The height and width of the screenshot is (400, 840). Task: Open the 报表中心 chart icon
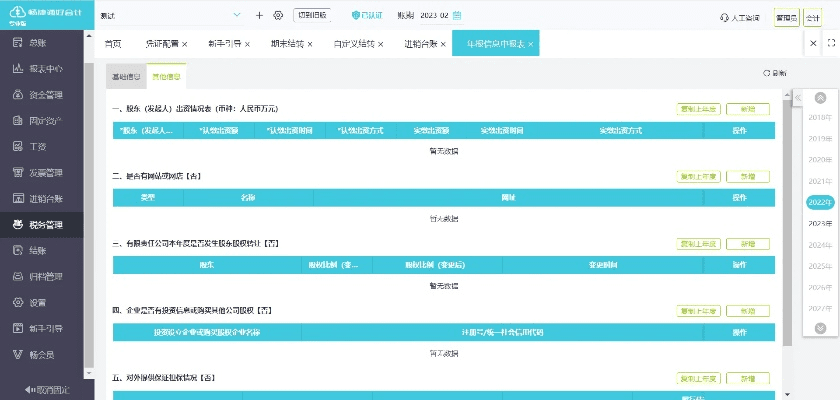click(18, 69)
